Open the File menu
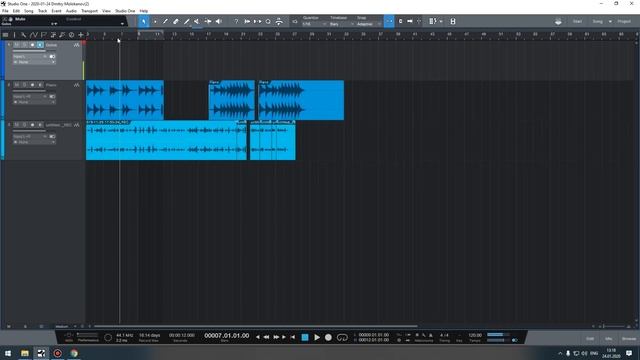 point(5,11)
